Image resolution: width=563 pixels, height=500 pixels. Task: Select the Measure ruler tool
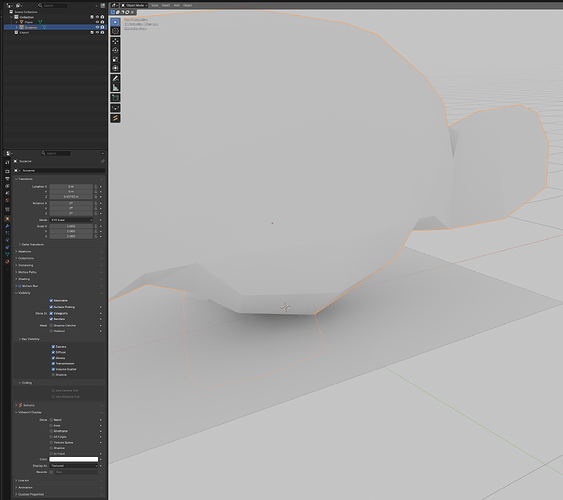115,87
